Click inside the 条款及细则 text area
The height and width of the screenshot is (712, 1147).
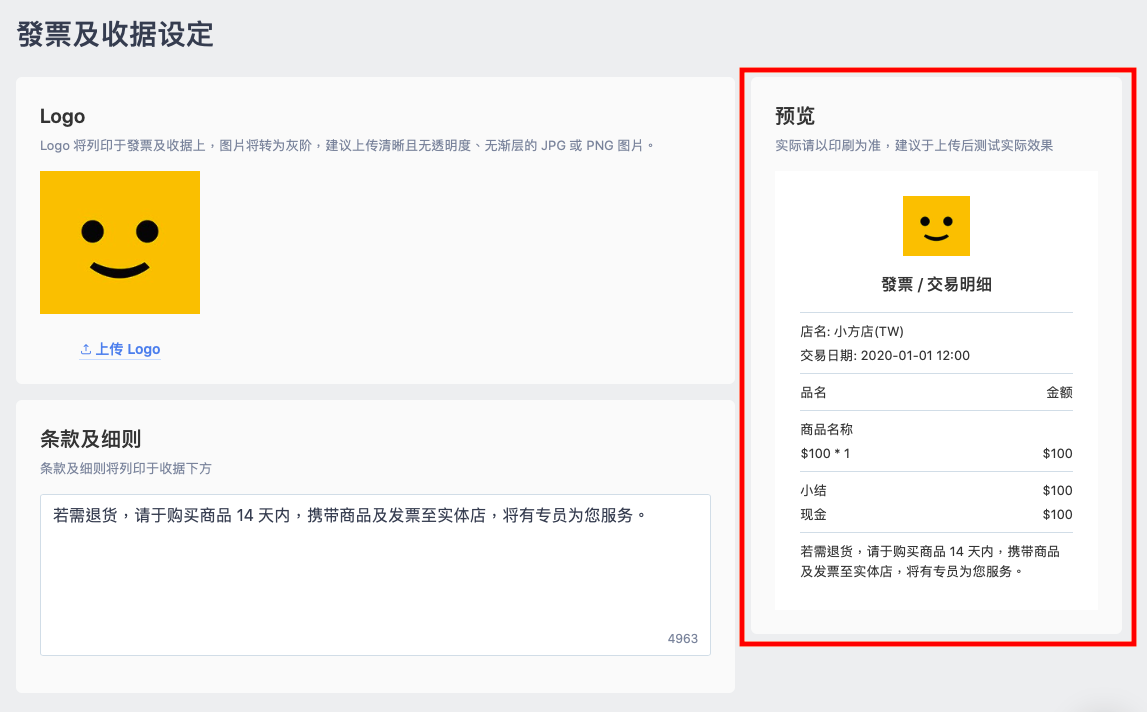375,575
